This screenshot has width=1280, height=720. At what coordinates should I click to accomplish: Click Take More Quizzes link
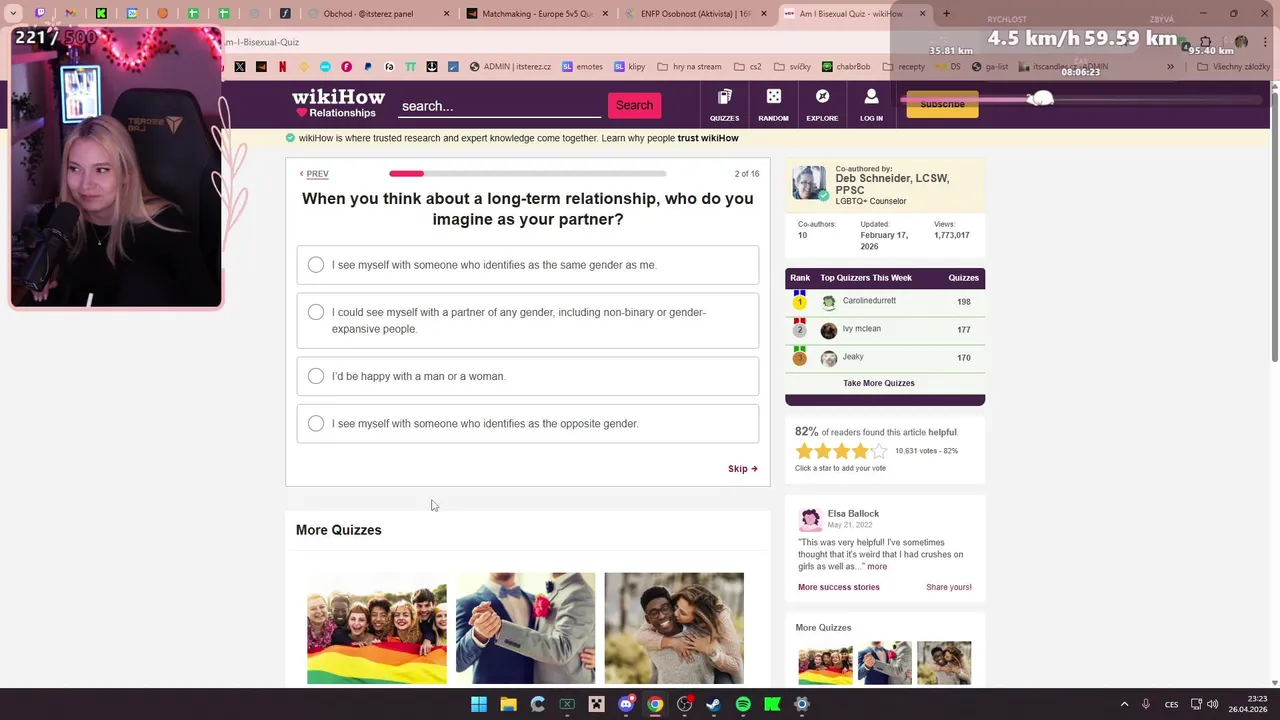tap(878, 383)
